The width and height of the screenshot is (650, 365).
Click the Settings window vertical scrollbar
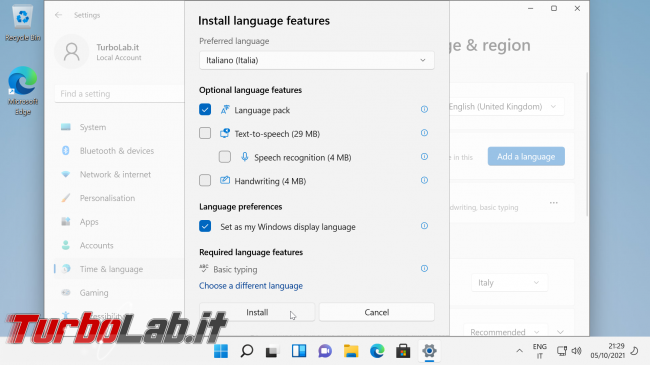click(587, 144)
